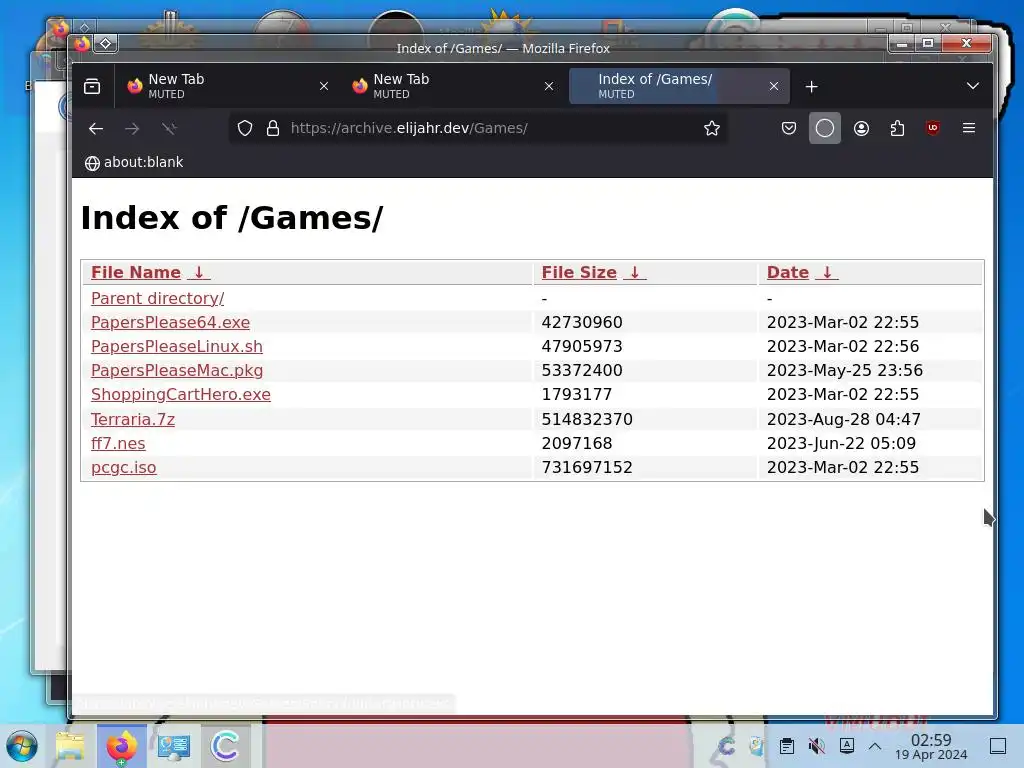
Task: Switch to the first New Tab
Action: click(x=229, y=86)
